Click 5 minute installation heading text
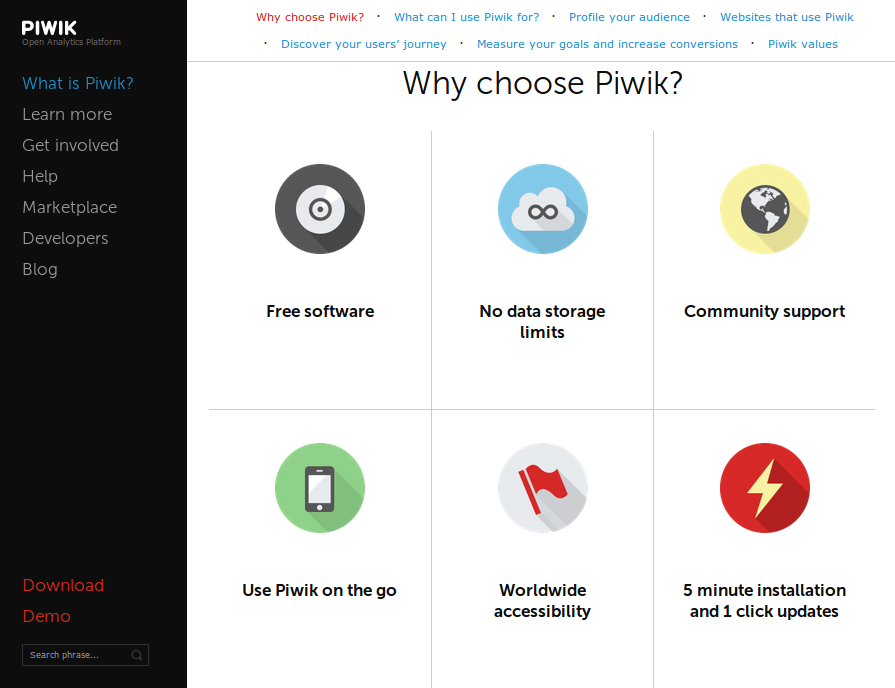This screenshot has width=895, height=688. 764,601
